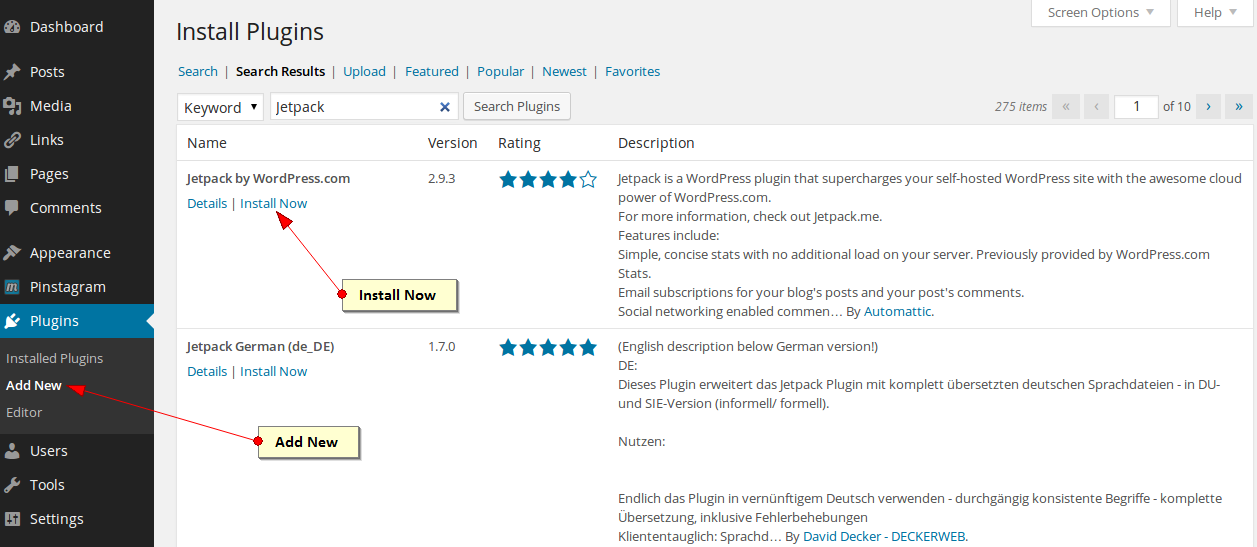Switch to the Popular tab
The height and width of the screenshot is (547, 1257).
click(501, 71)
